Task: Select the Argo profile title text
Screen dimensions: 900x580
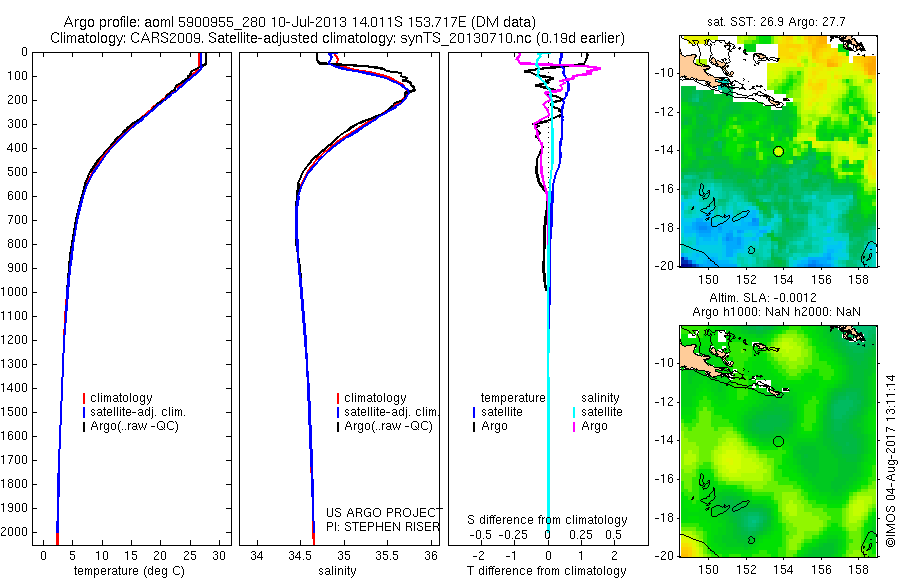Action: [x=300, y=22]
